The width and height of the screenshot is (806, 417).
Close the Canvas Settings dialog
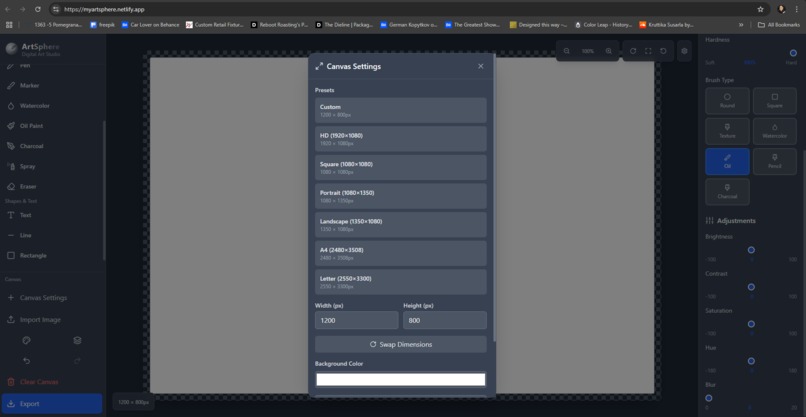481,66
